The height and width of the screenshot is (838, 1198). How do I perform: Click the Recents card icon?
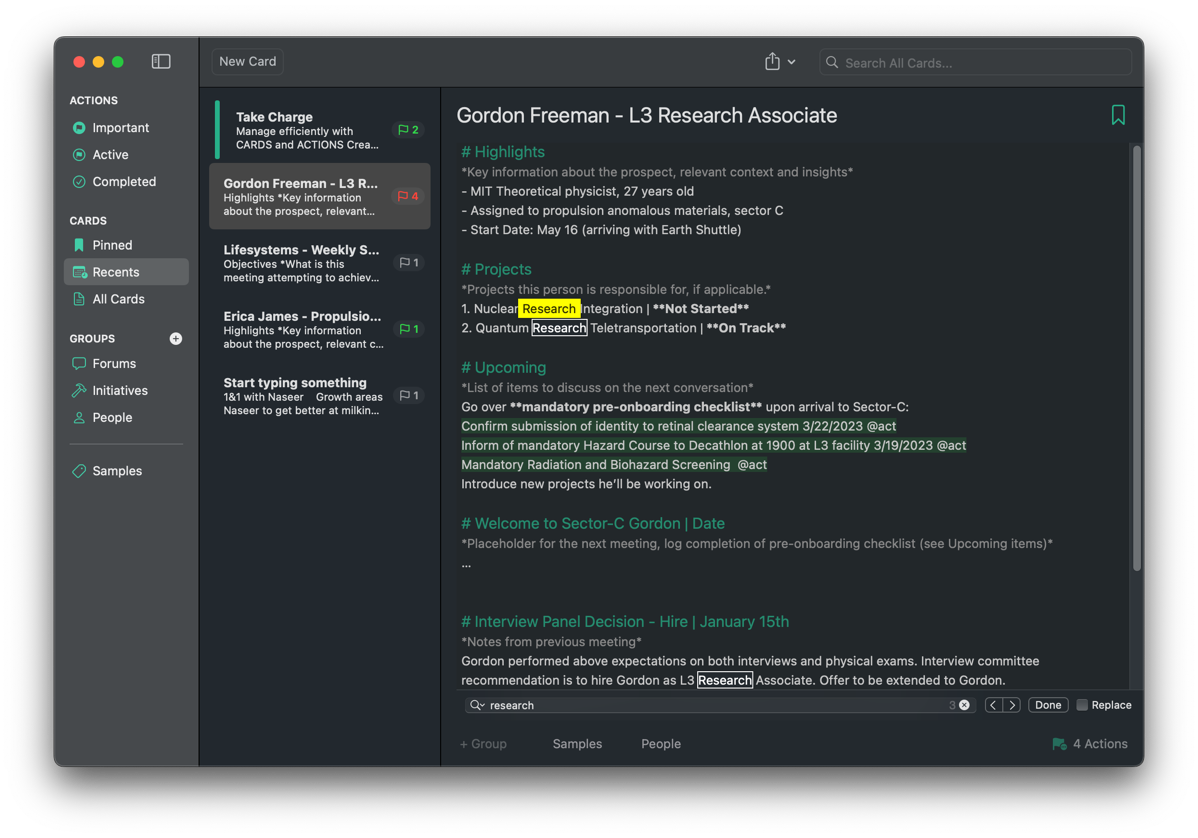[79, 272]
